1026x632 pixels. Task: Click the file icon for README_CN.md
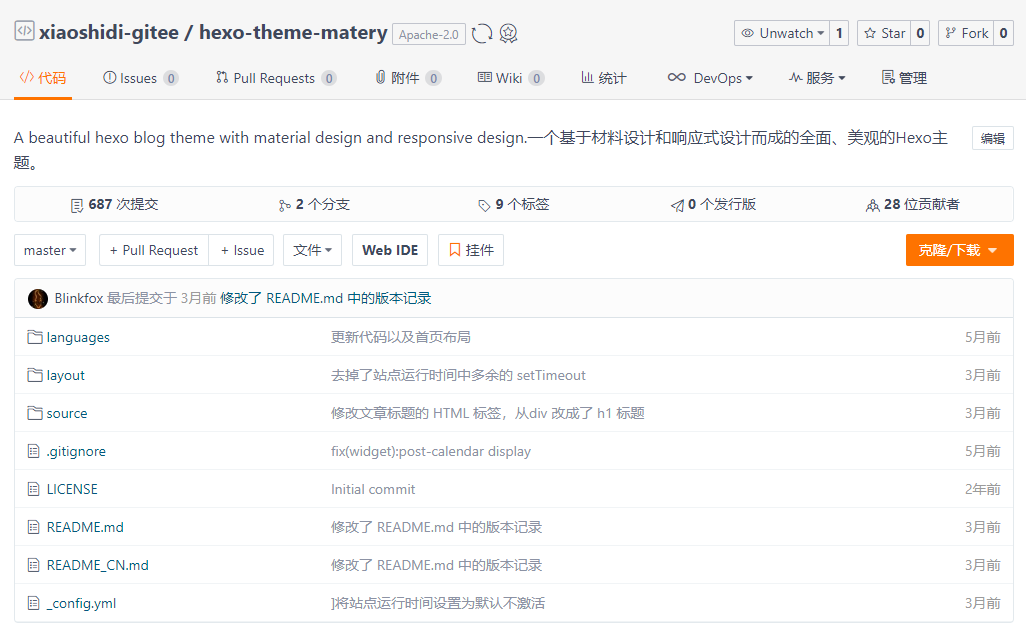(x=33, y=565)
